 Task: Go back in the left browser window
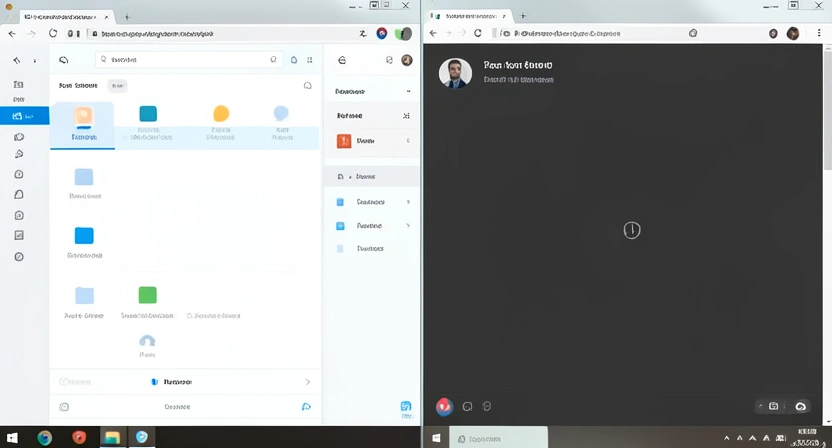12,33
